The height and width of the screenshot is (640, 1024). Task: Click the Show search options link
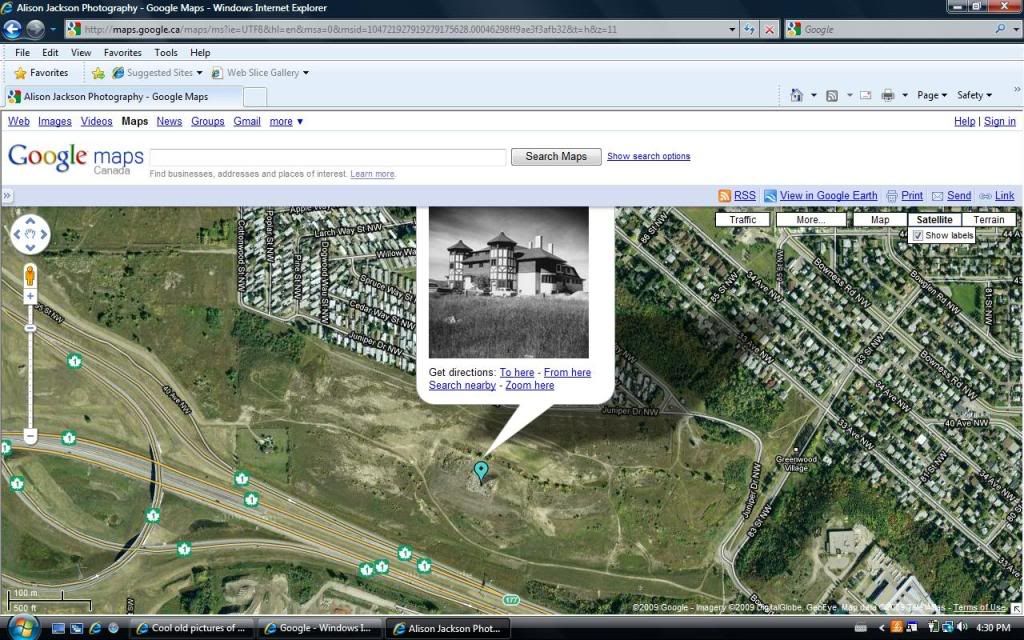648,156
